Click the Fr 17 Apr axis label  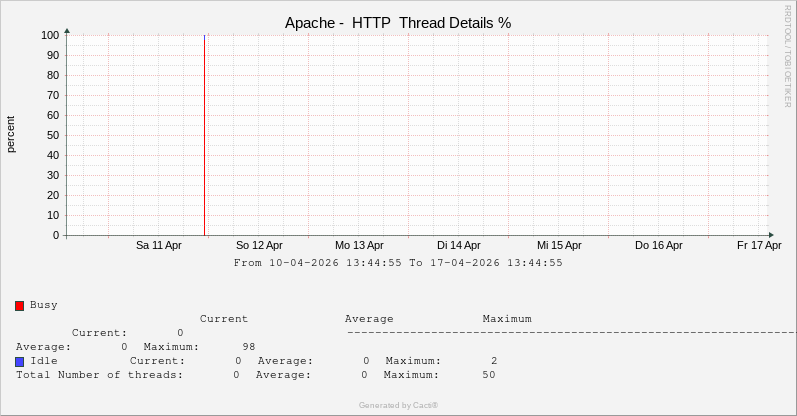(759, 245)
